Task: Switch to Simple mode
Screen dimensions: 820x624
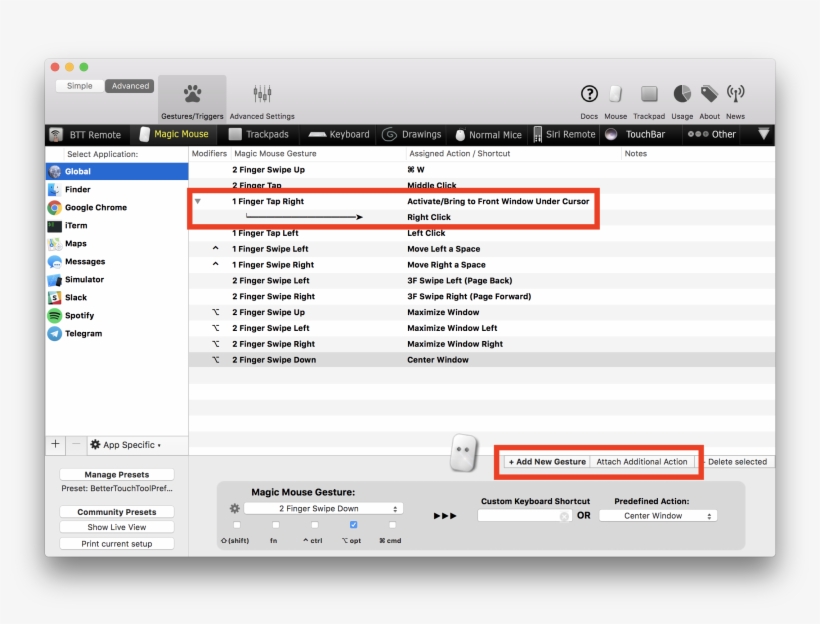Action: tap(79, 86)
